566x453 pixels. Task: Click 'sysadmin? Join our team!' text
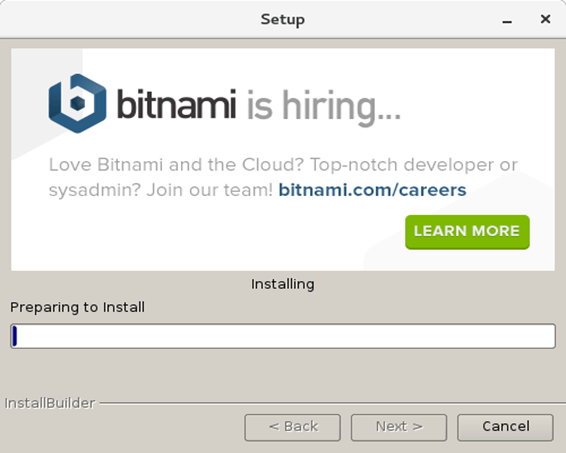[x=161, y=190]
